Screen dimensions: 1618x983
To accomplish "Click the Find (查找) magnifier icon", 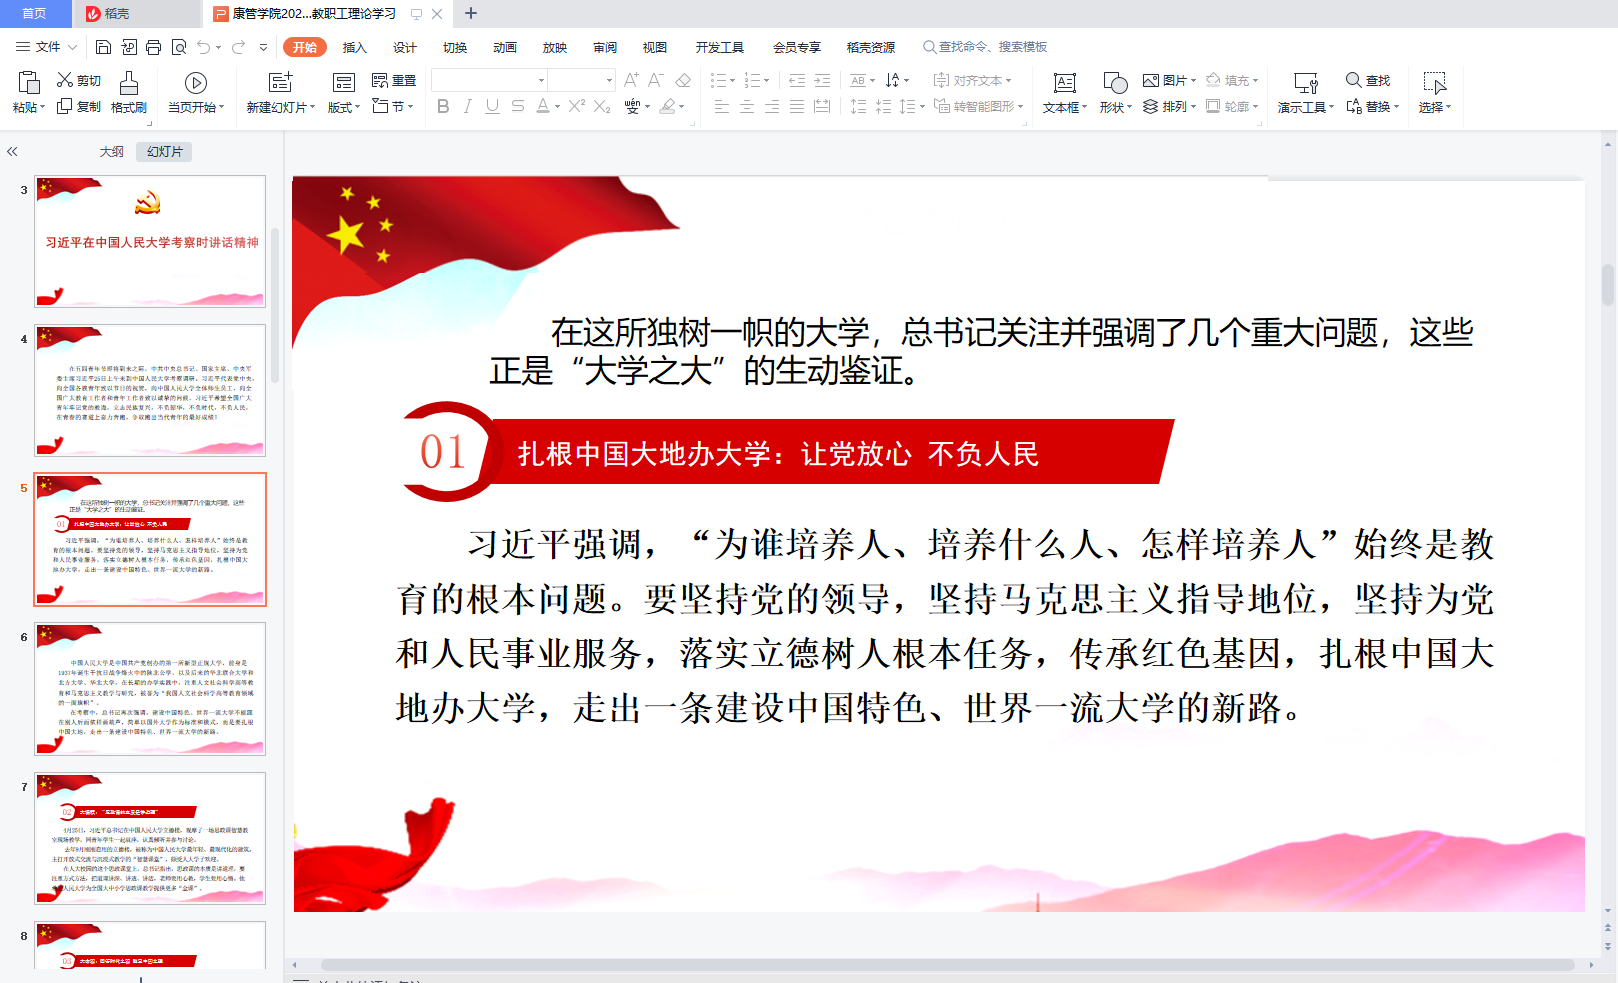I will (1353, 80).
